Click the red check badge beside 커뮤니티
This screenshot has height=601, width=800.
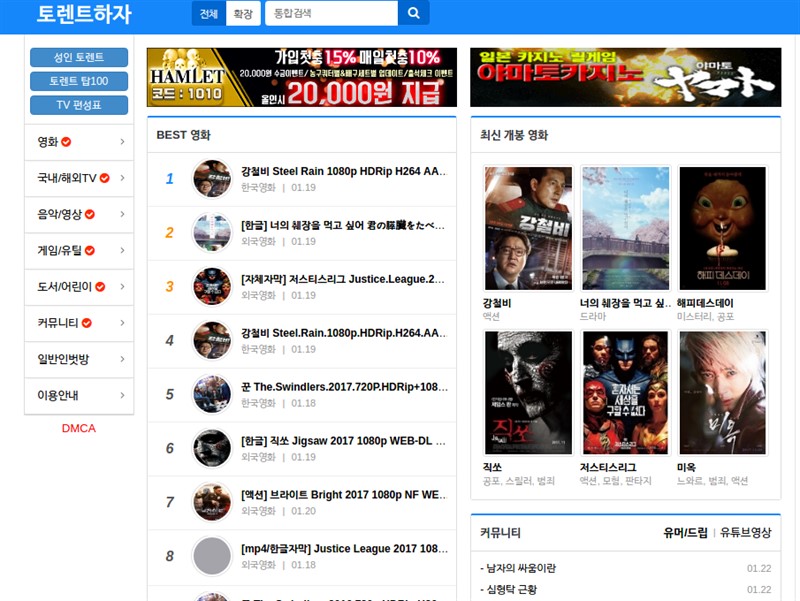click(87, 323)
